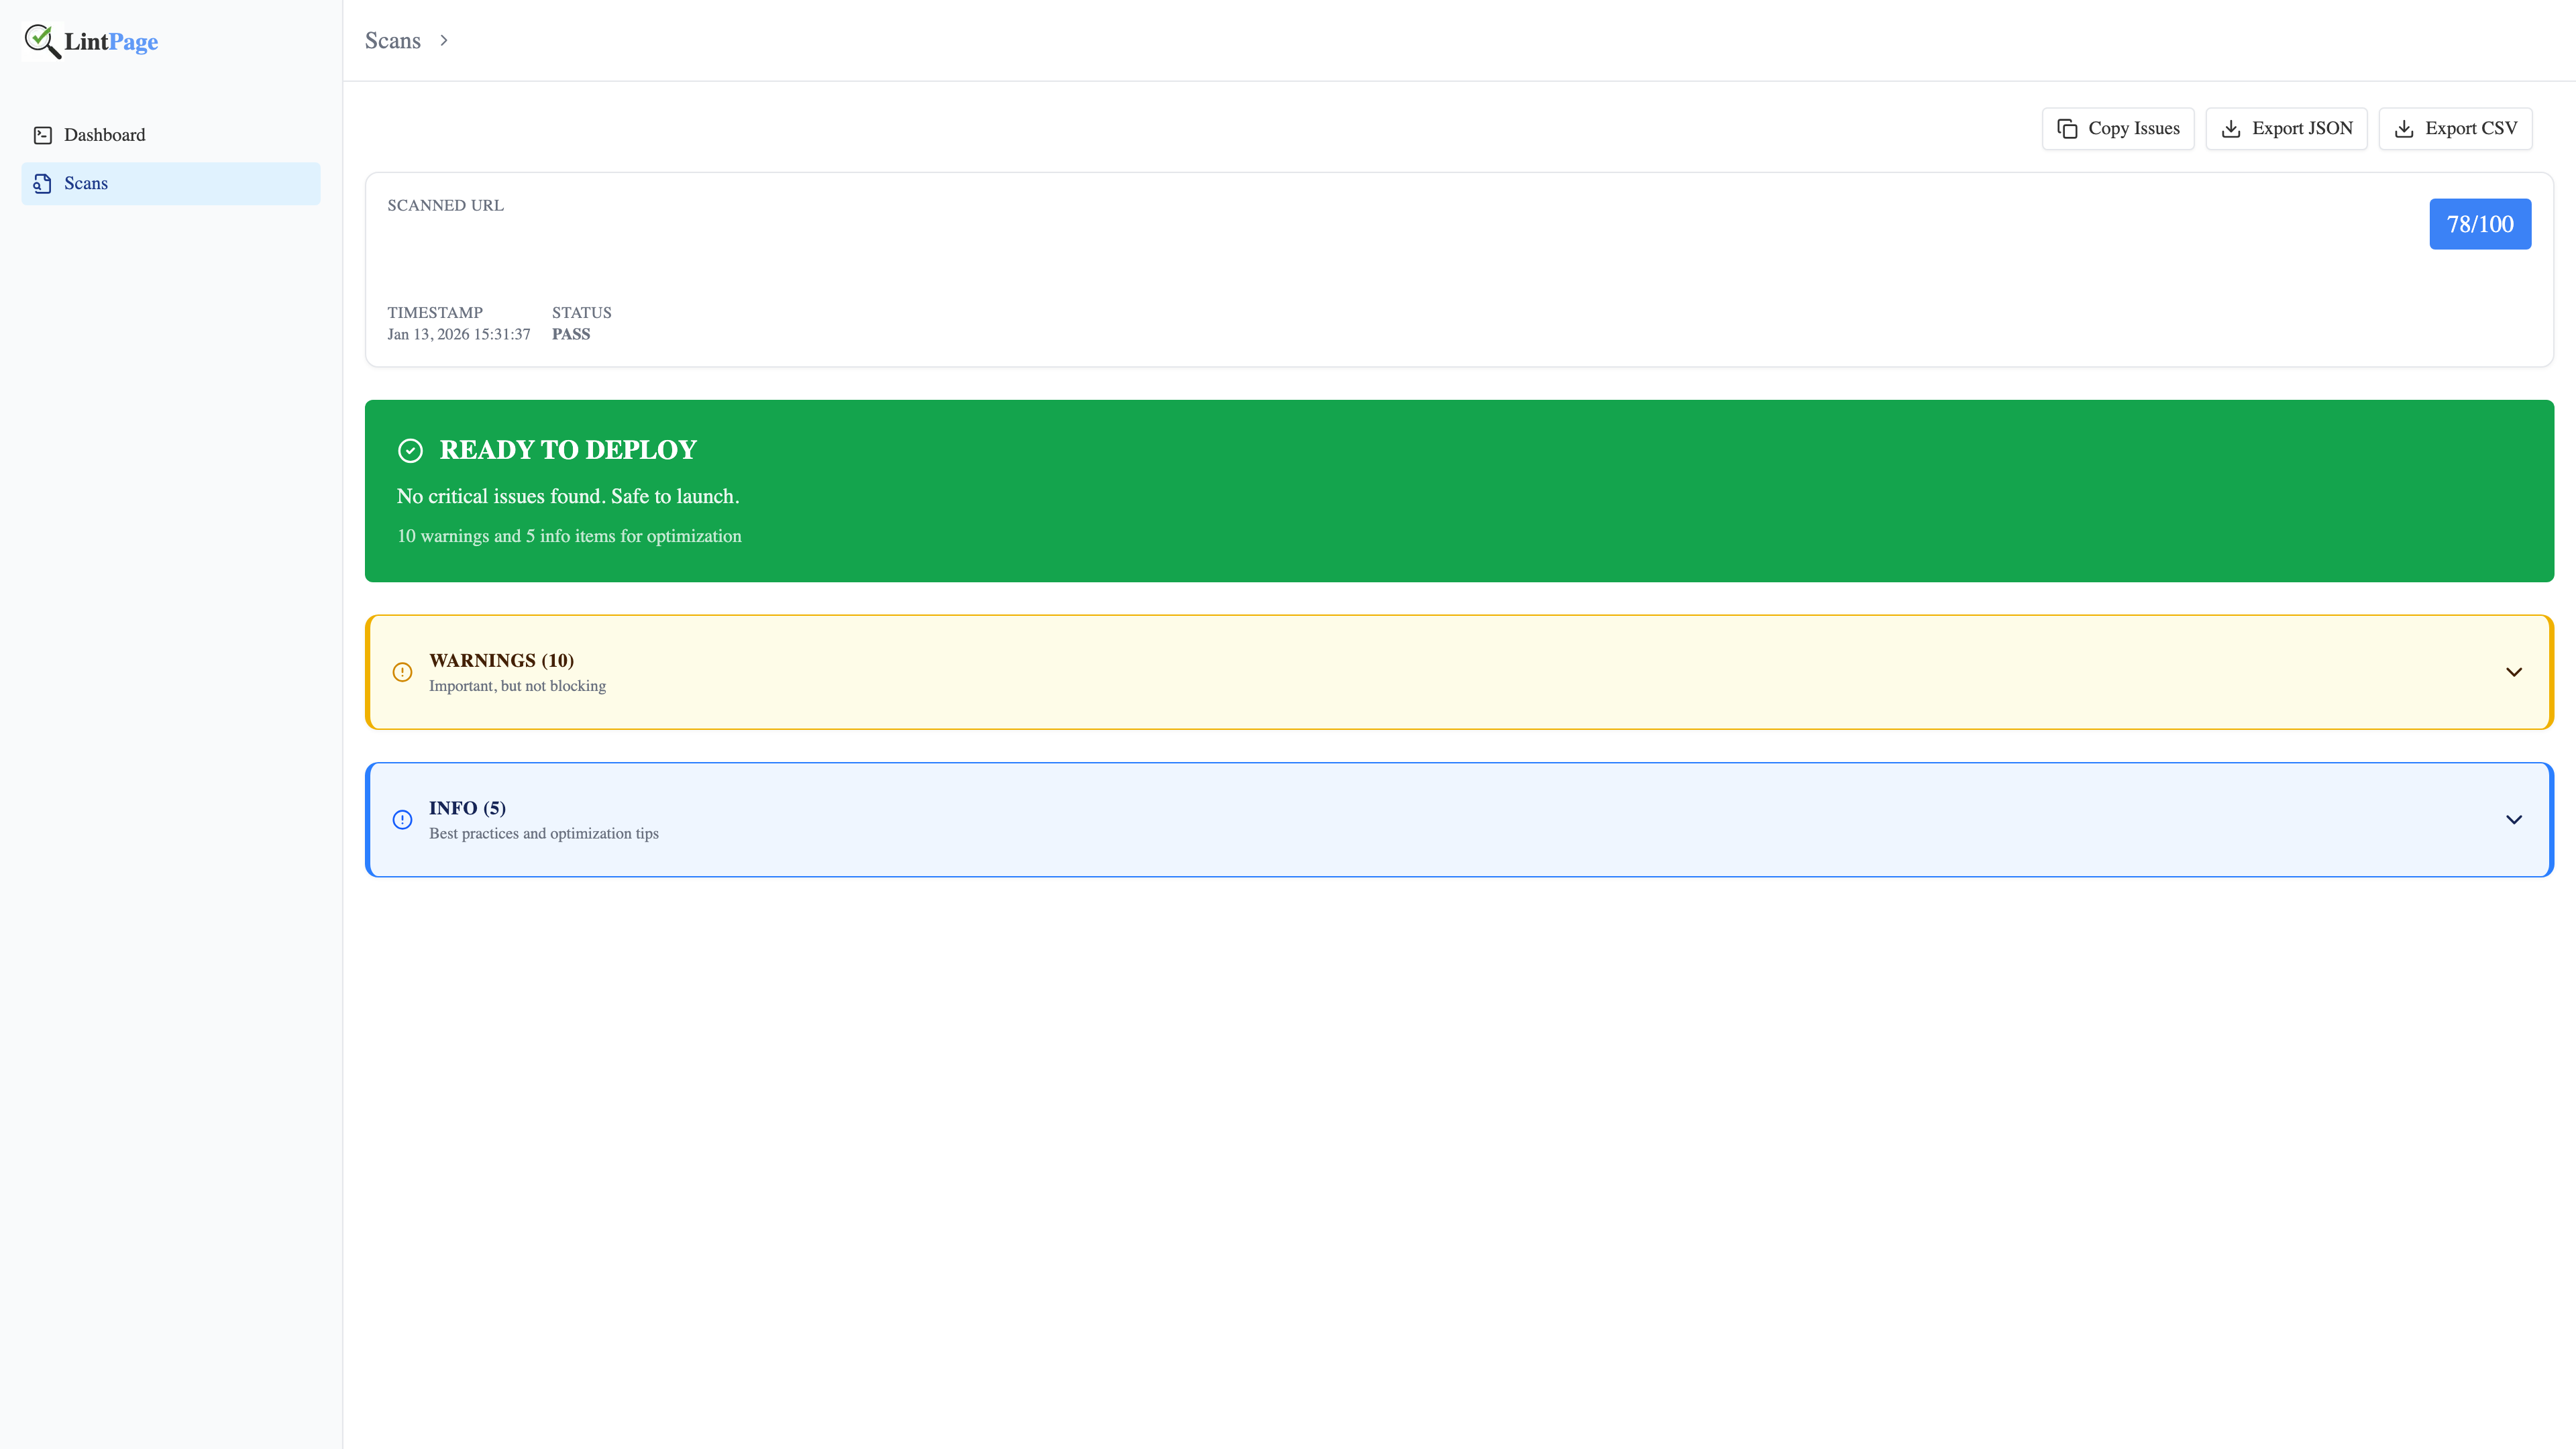The height and width of the screenshot is (1449, 2576).
Task: Click the Scans document icon in sidebar
Action: 42,183
